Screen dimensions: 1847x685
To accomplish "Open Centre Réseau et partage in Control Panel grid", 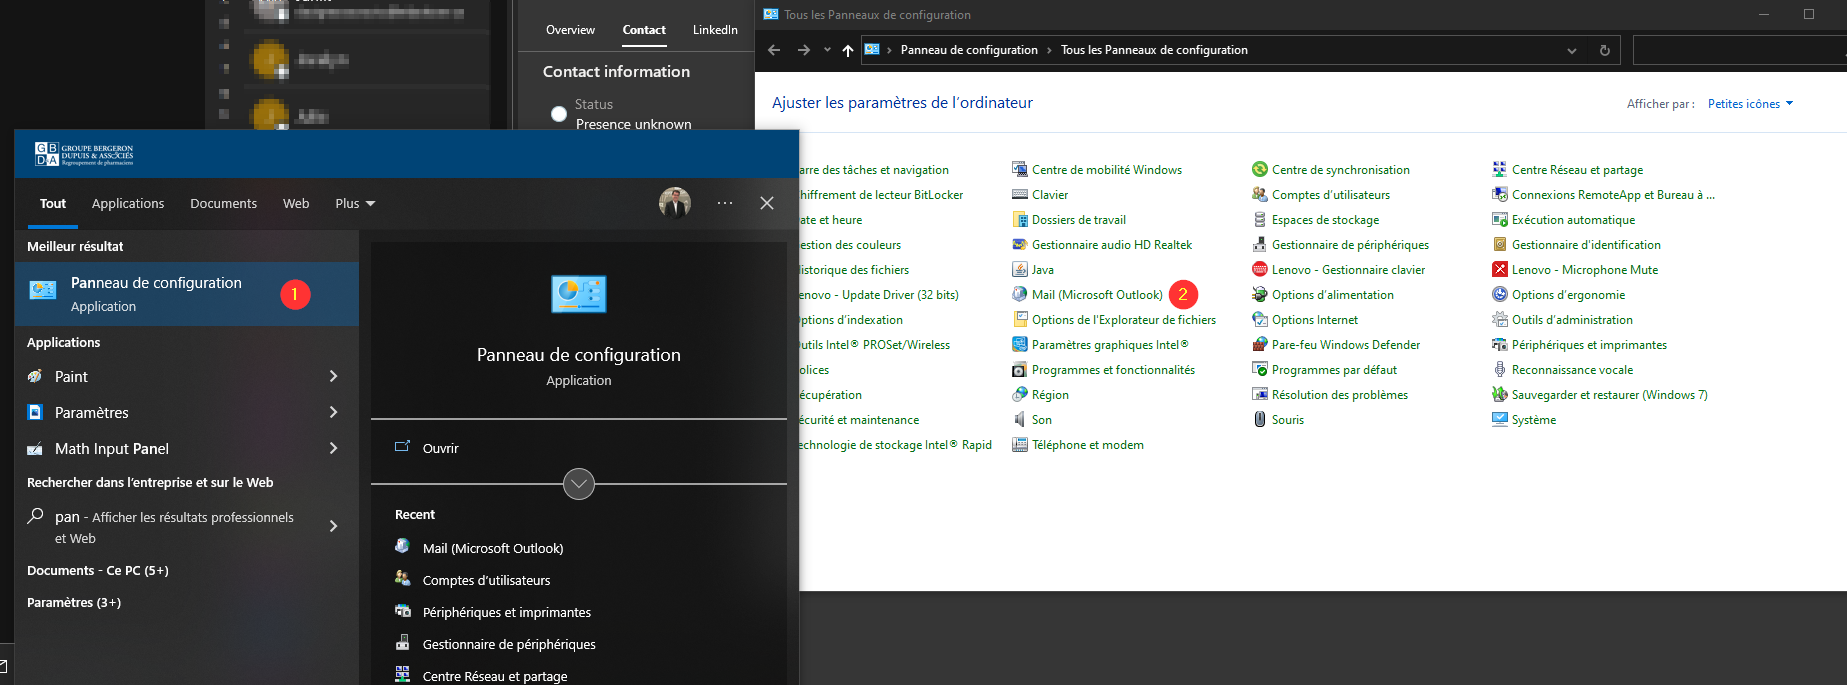I will point(1568,170).
